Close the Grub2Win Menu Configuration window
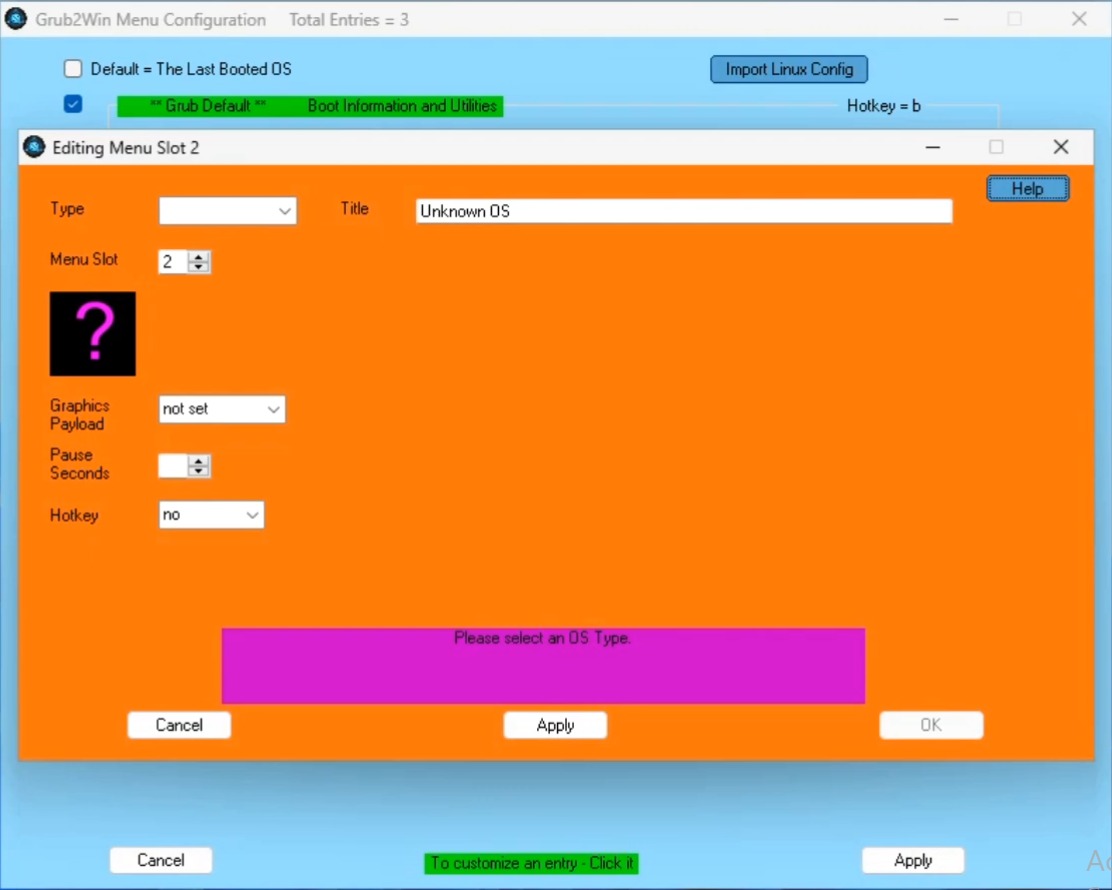Screen dimensions: 1112x890 pyautogui.click(x=1079, y=19)
